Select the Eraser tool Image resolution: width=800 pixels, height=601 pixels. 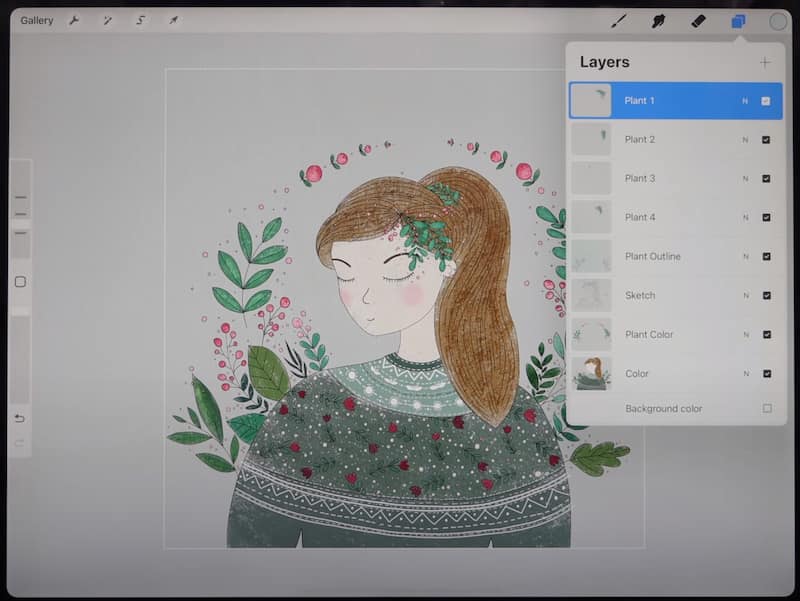click(x=696, y=20)
